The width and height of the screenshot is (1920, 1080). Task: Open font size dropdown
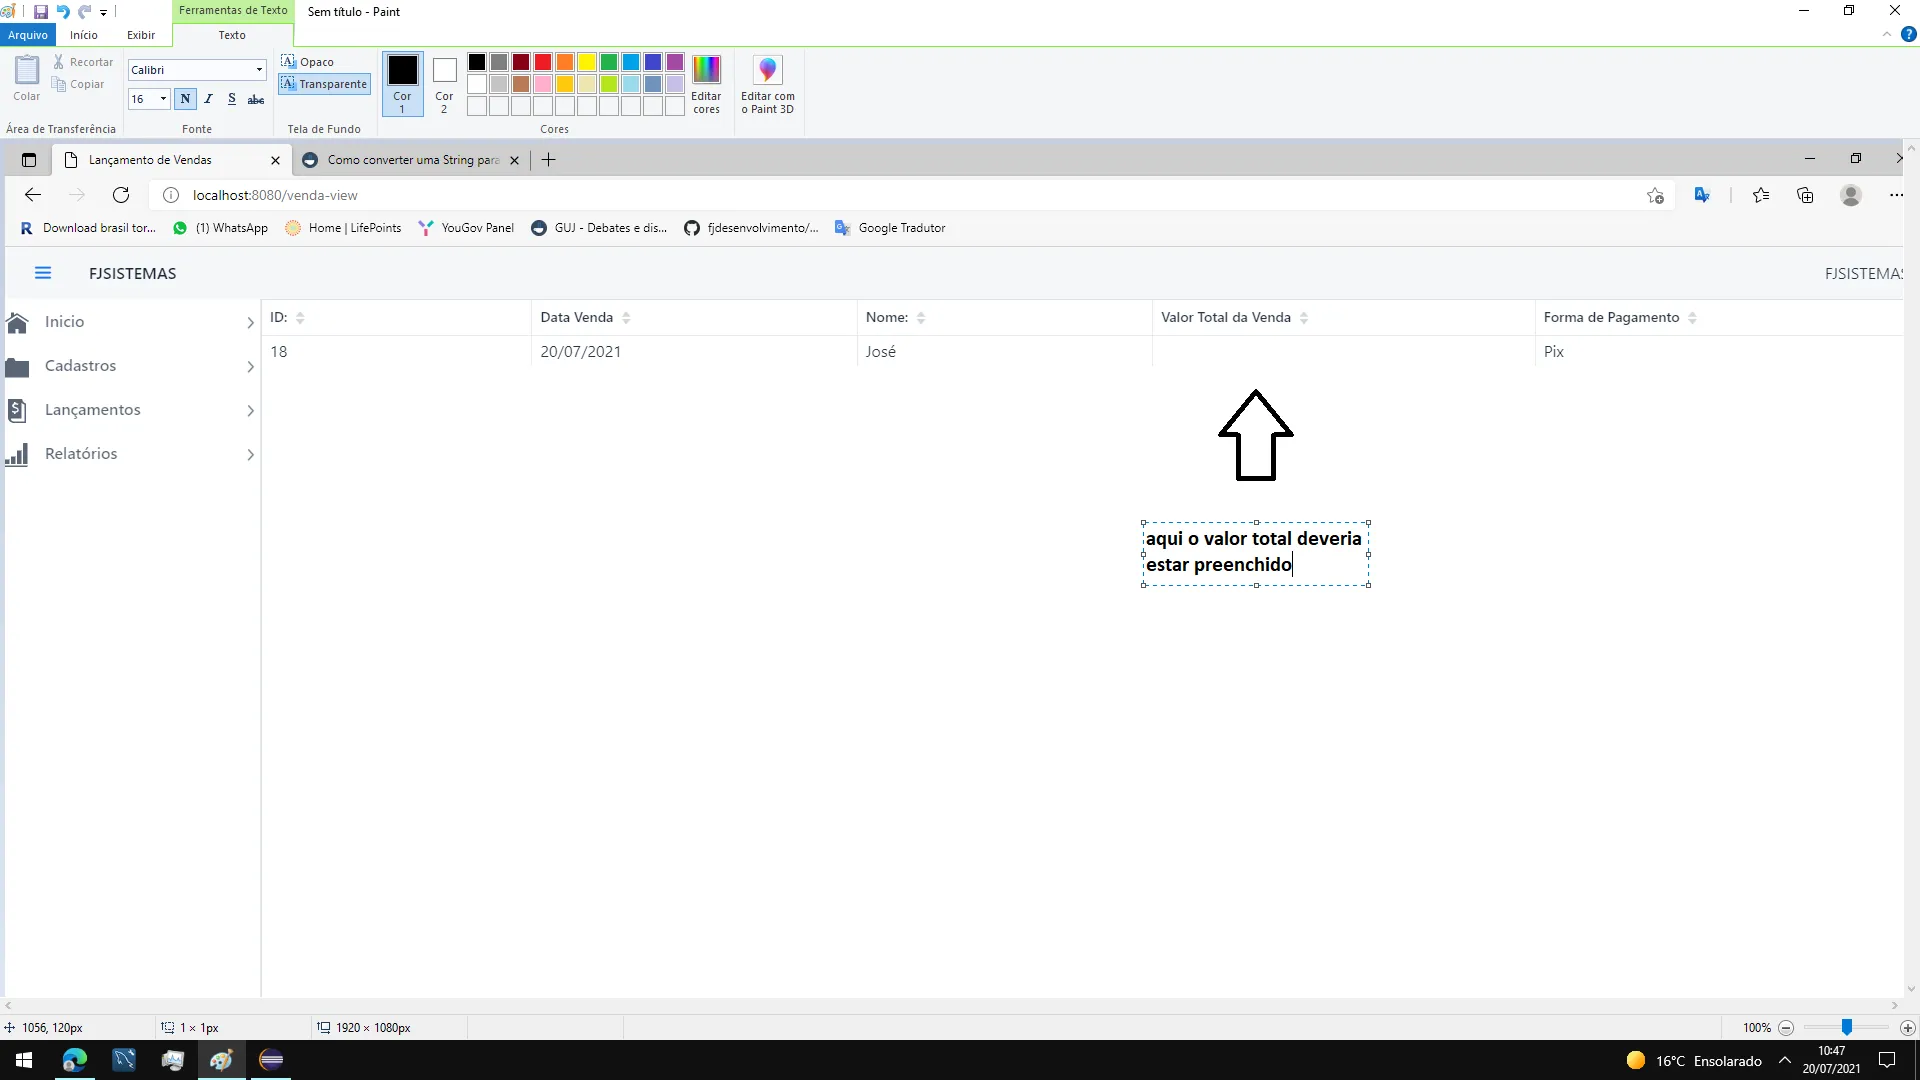click(x=163, y=99)
